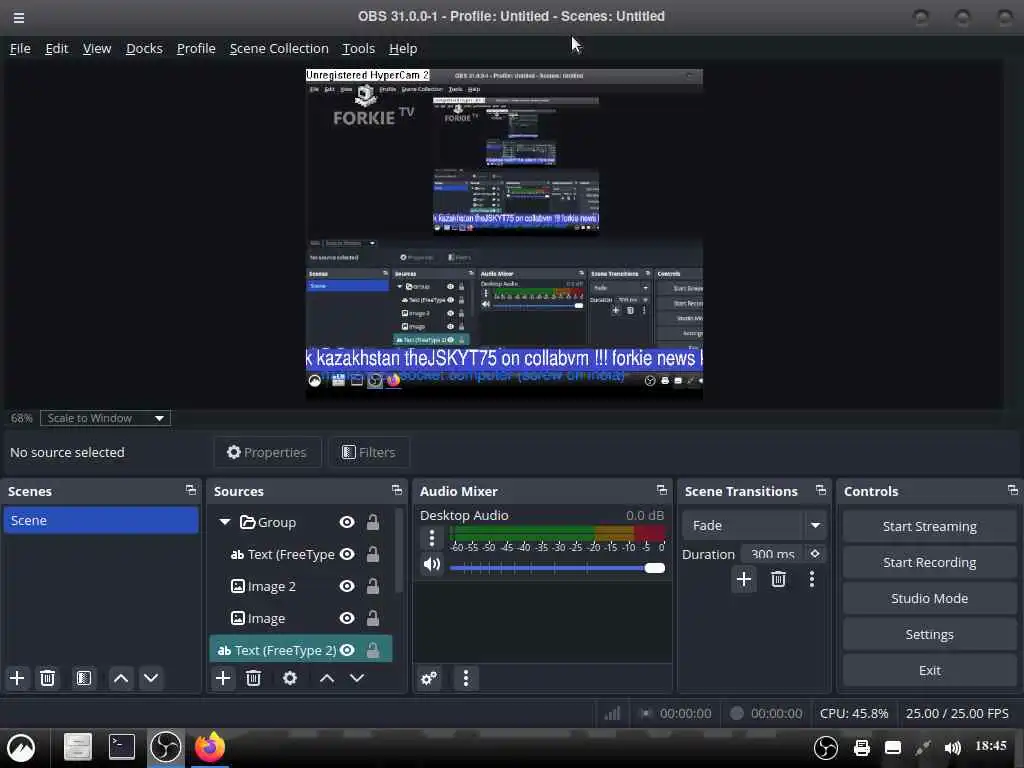Open the Profile menu

pyautogui.click(x=196, y=48)
